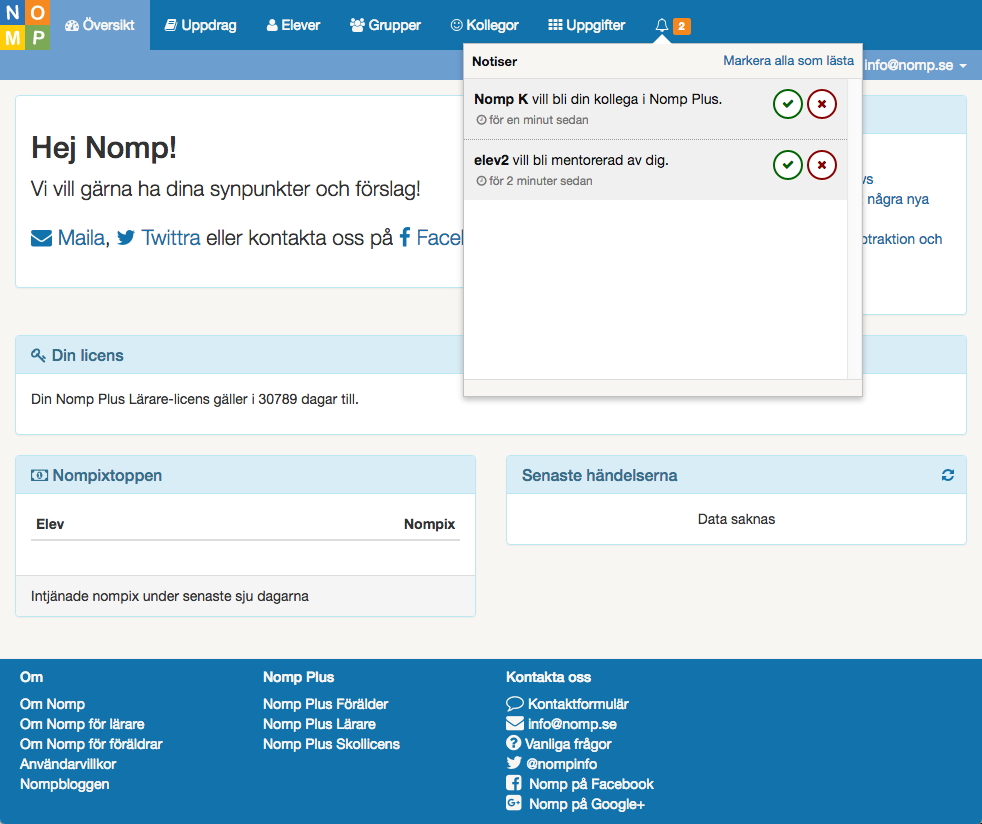Decline Nomp K's colleague request
982x824 pixels.
(822, 104)
